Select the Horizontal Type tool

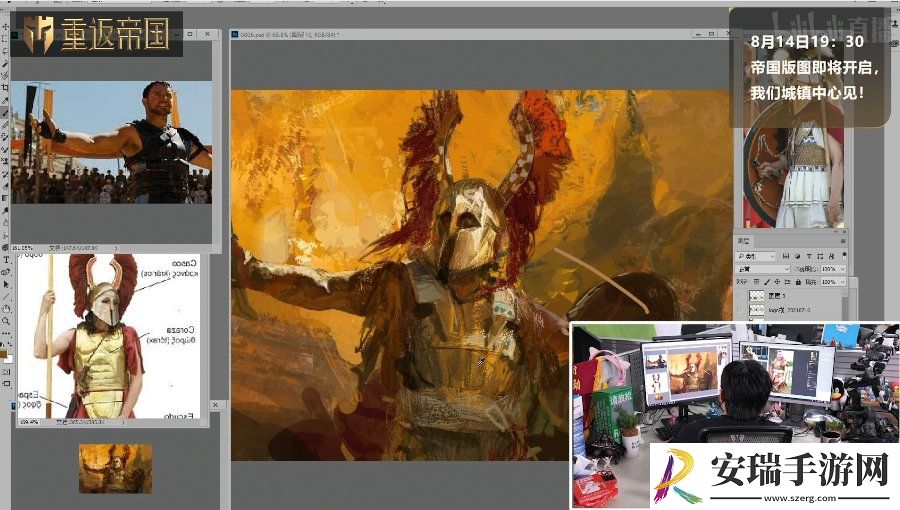tap(6, 260)
